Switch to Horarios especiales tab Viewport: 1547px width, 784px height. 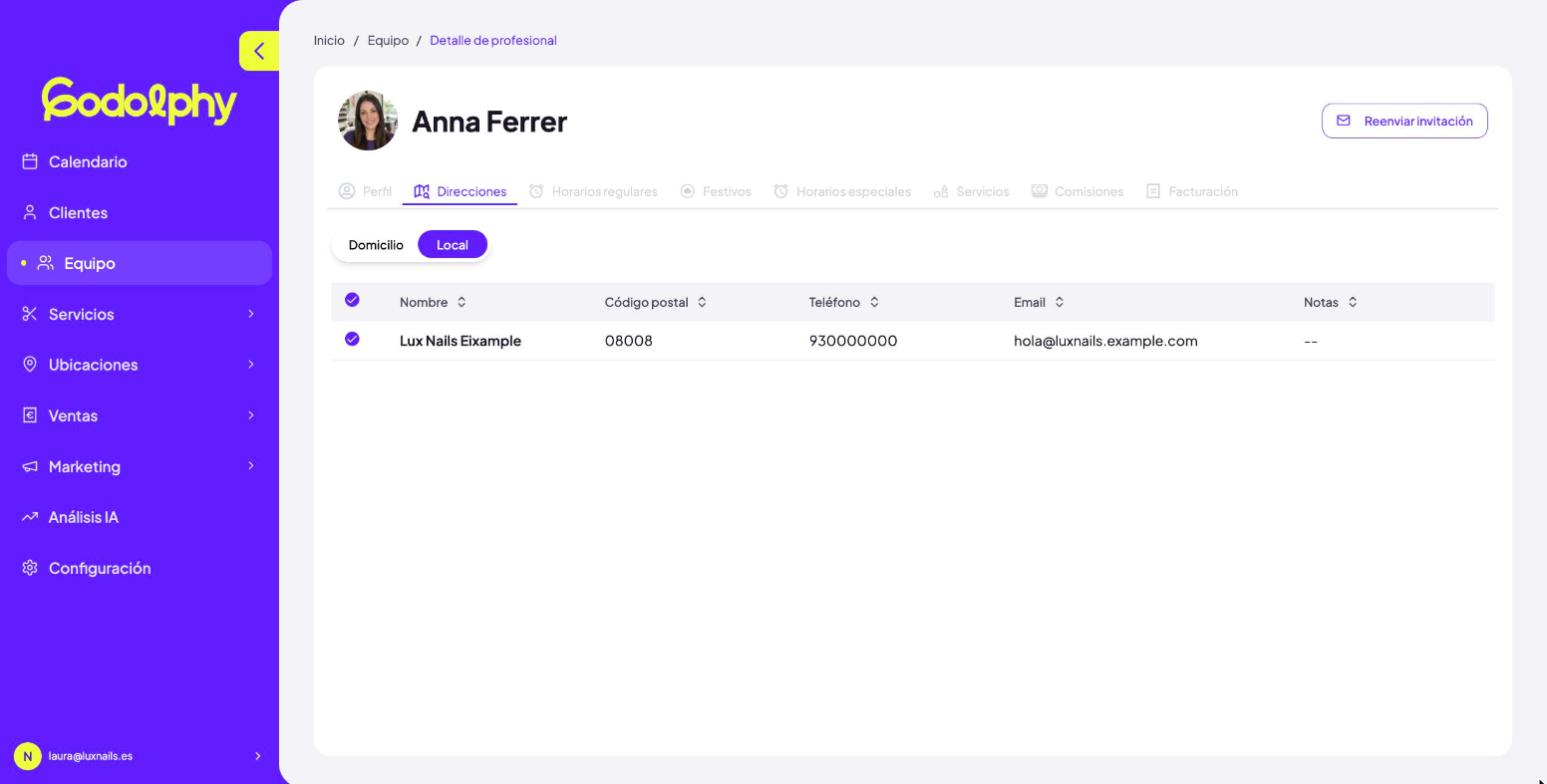842,191
